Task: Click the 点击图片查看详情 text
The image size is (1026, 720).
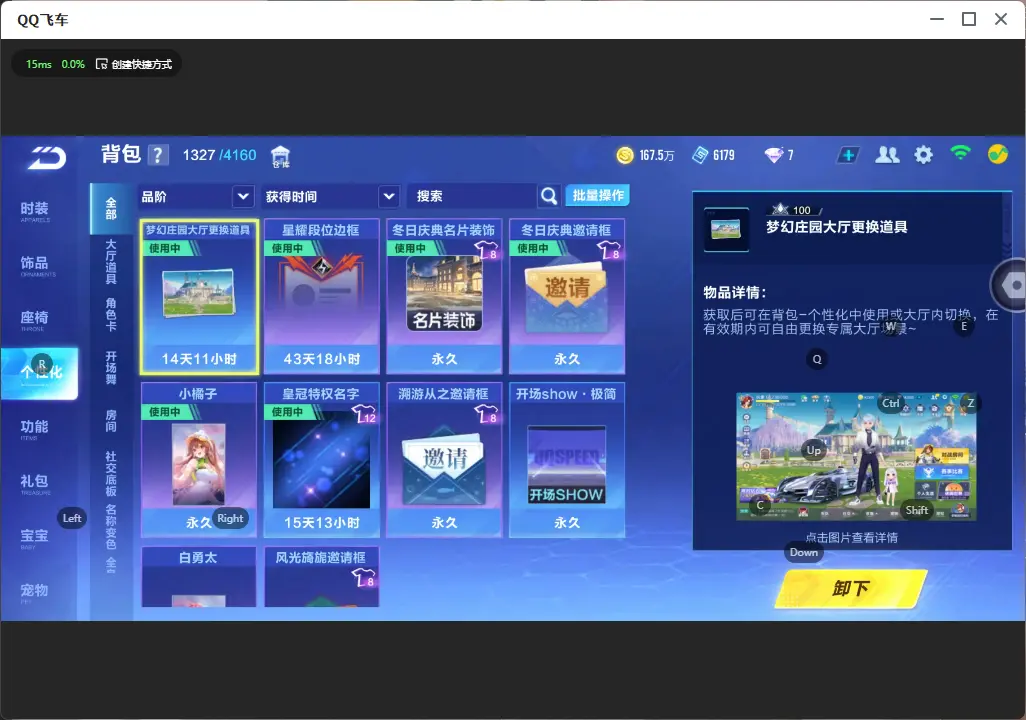Action: pyautogui.click(x=851, y=537)
